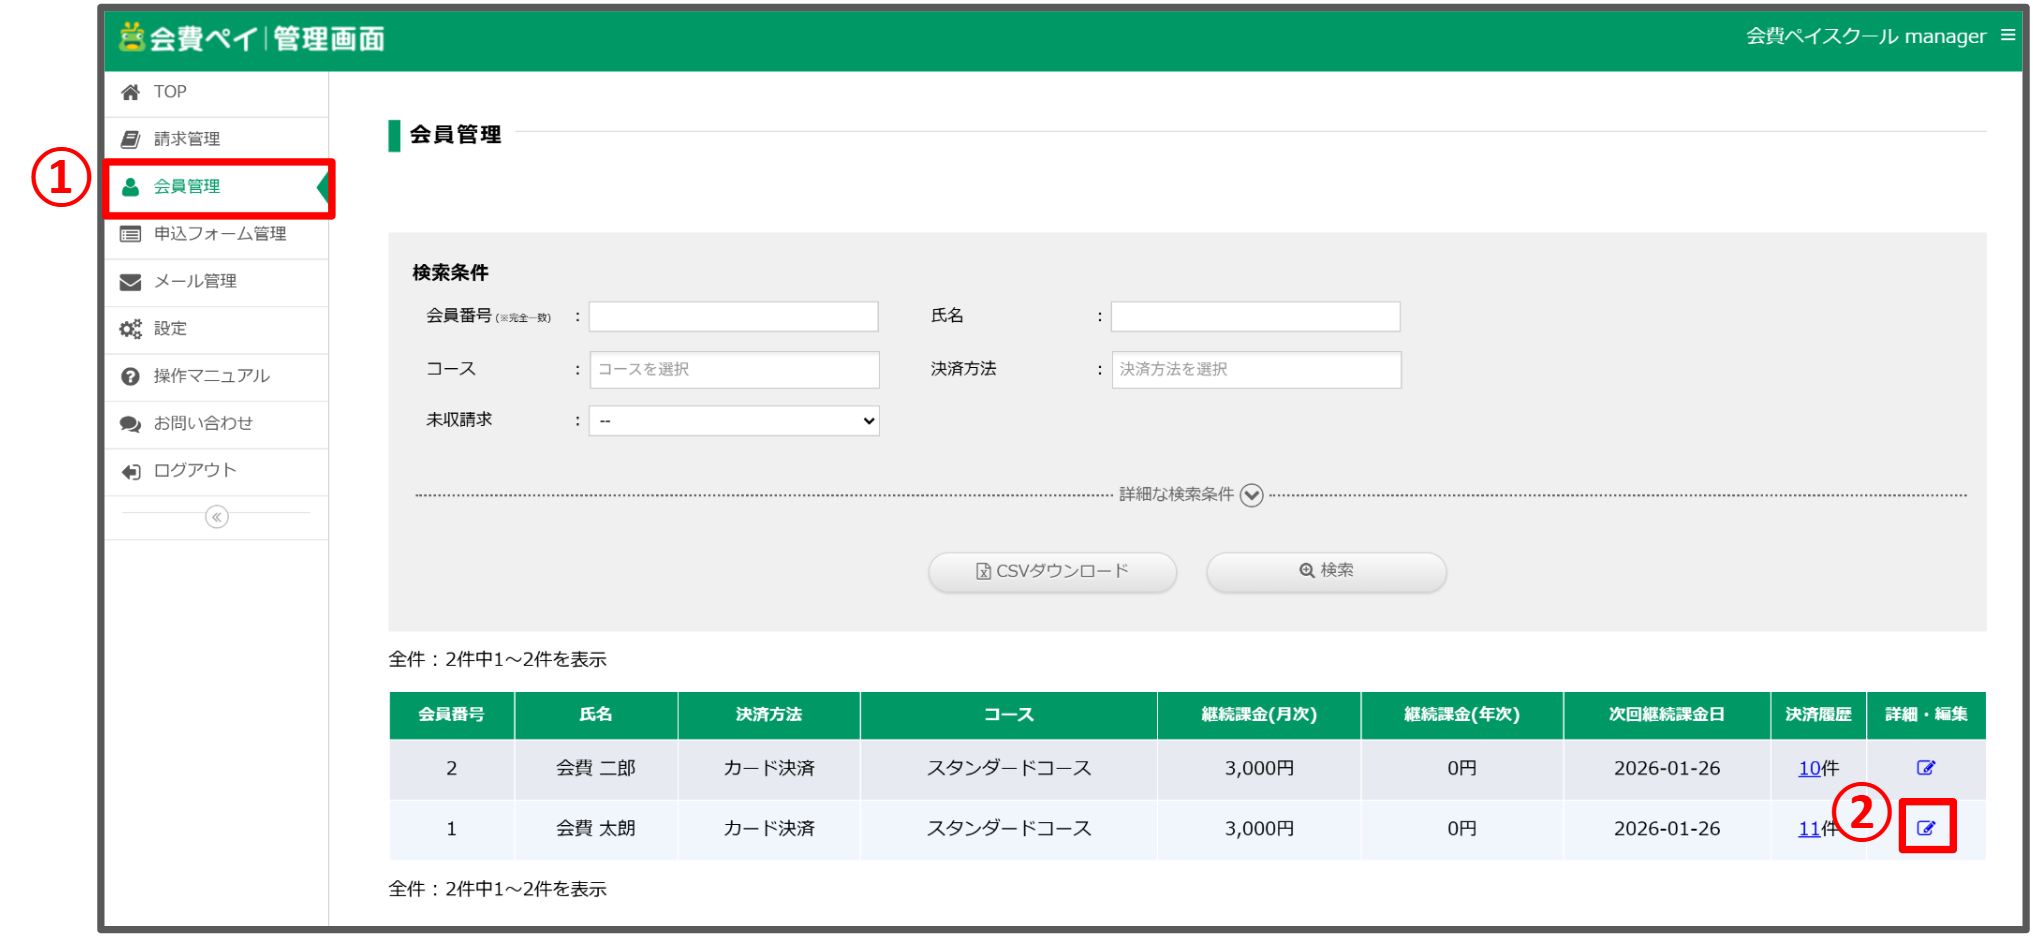Select 請求管理 in the sidebar
Screen dimensions: 2033x939
(x=187, y=139)
